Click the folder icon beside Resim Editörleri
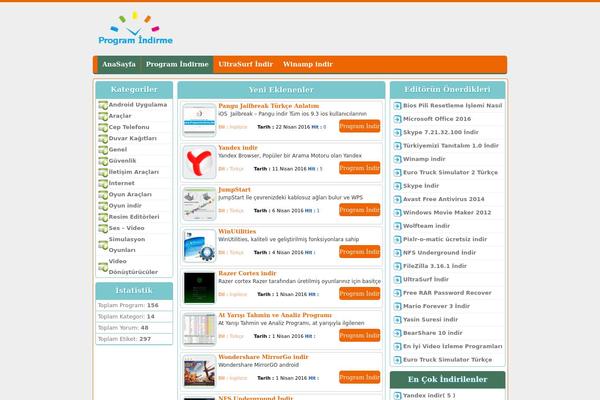 [x=103, y=217]
